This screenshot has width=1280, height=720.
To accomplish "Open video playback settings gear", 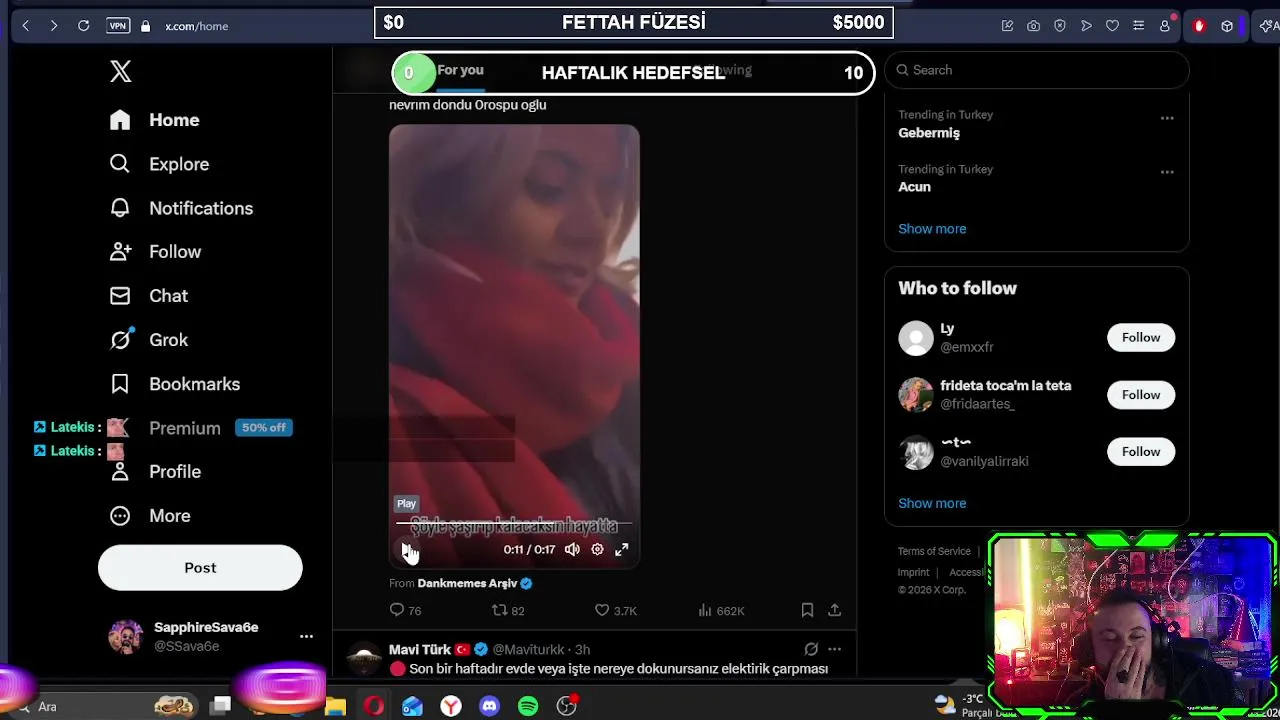I will tap(597, 549).
